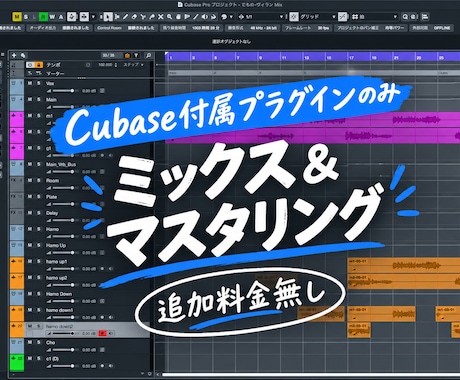The width and height of the screenshot is (460, 380).
Task: Click the Add Track plus icon
Action: 14,55
